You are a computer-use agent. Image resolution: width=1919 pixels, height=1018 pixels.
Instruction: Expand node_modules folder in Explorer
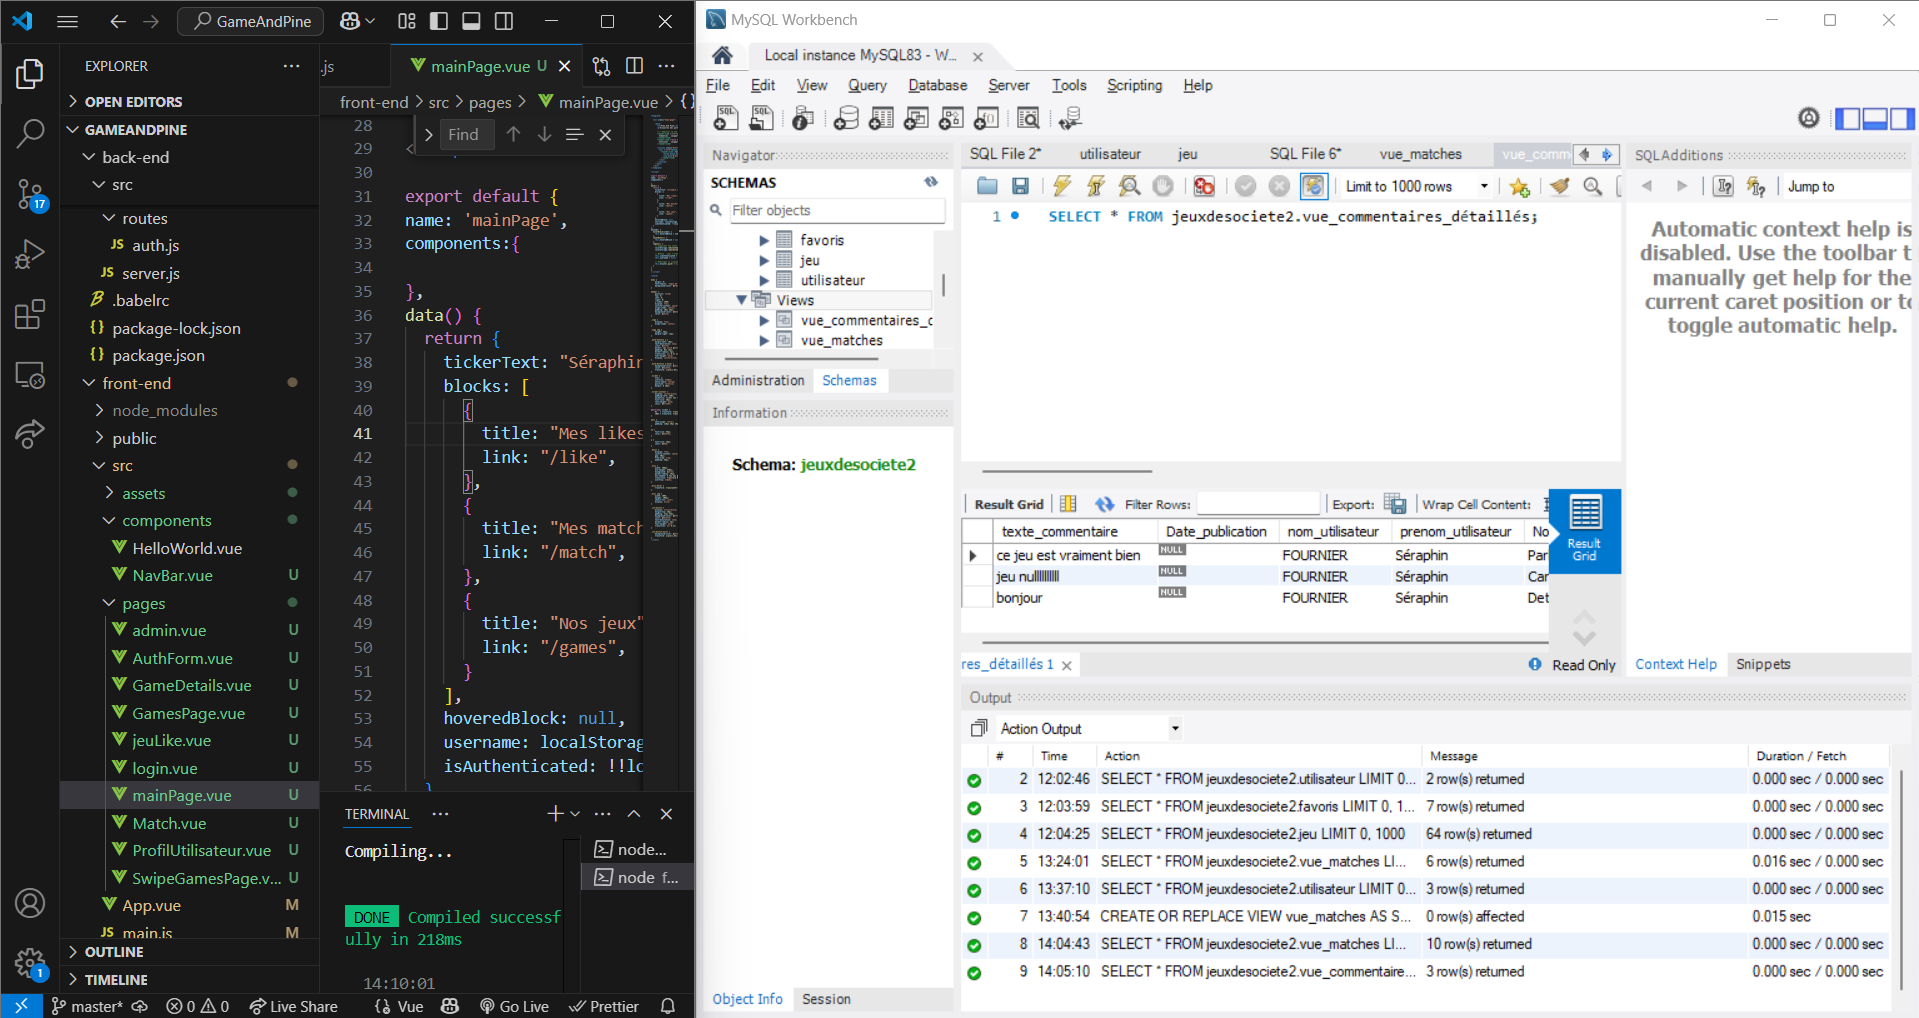[99, 410]
